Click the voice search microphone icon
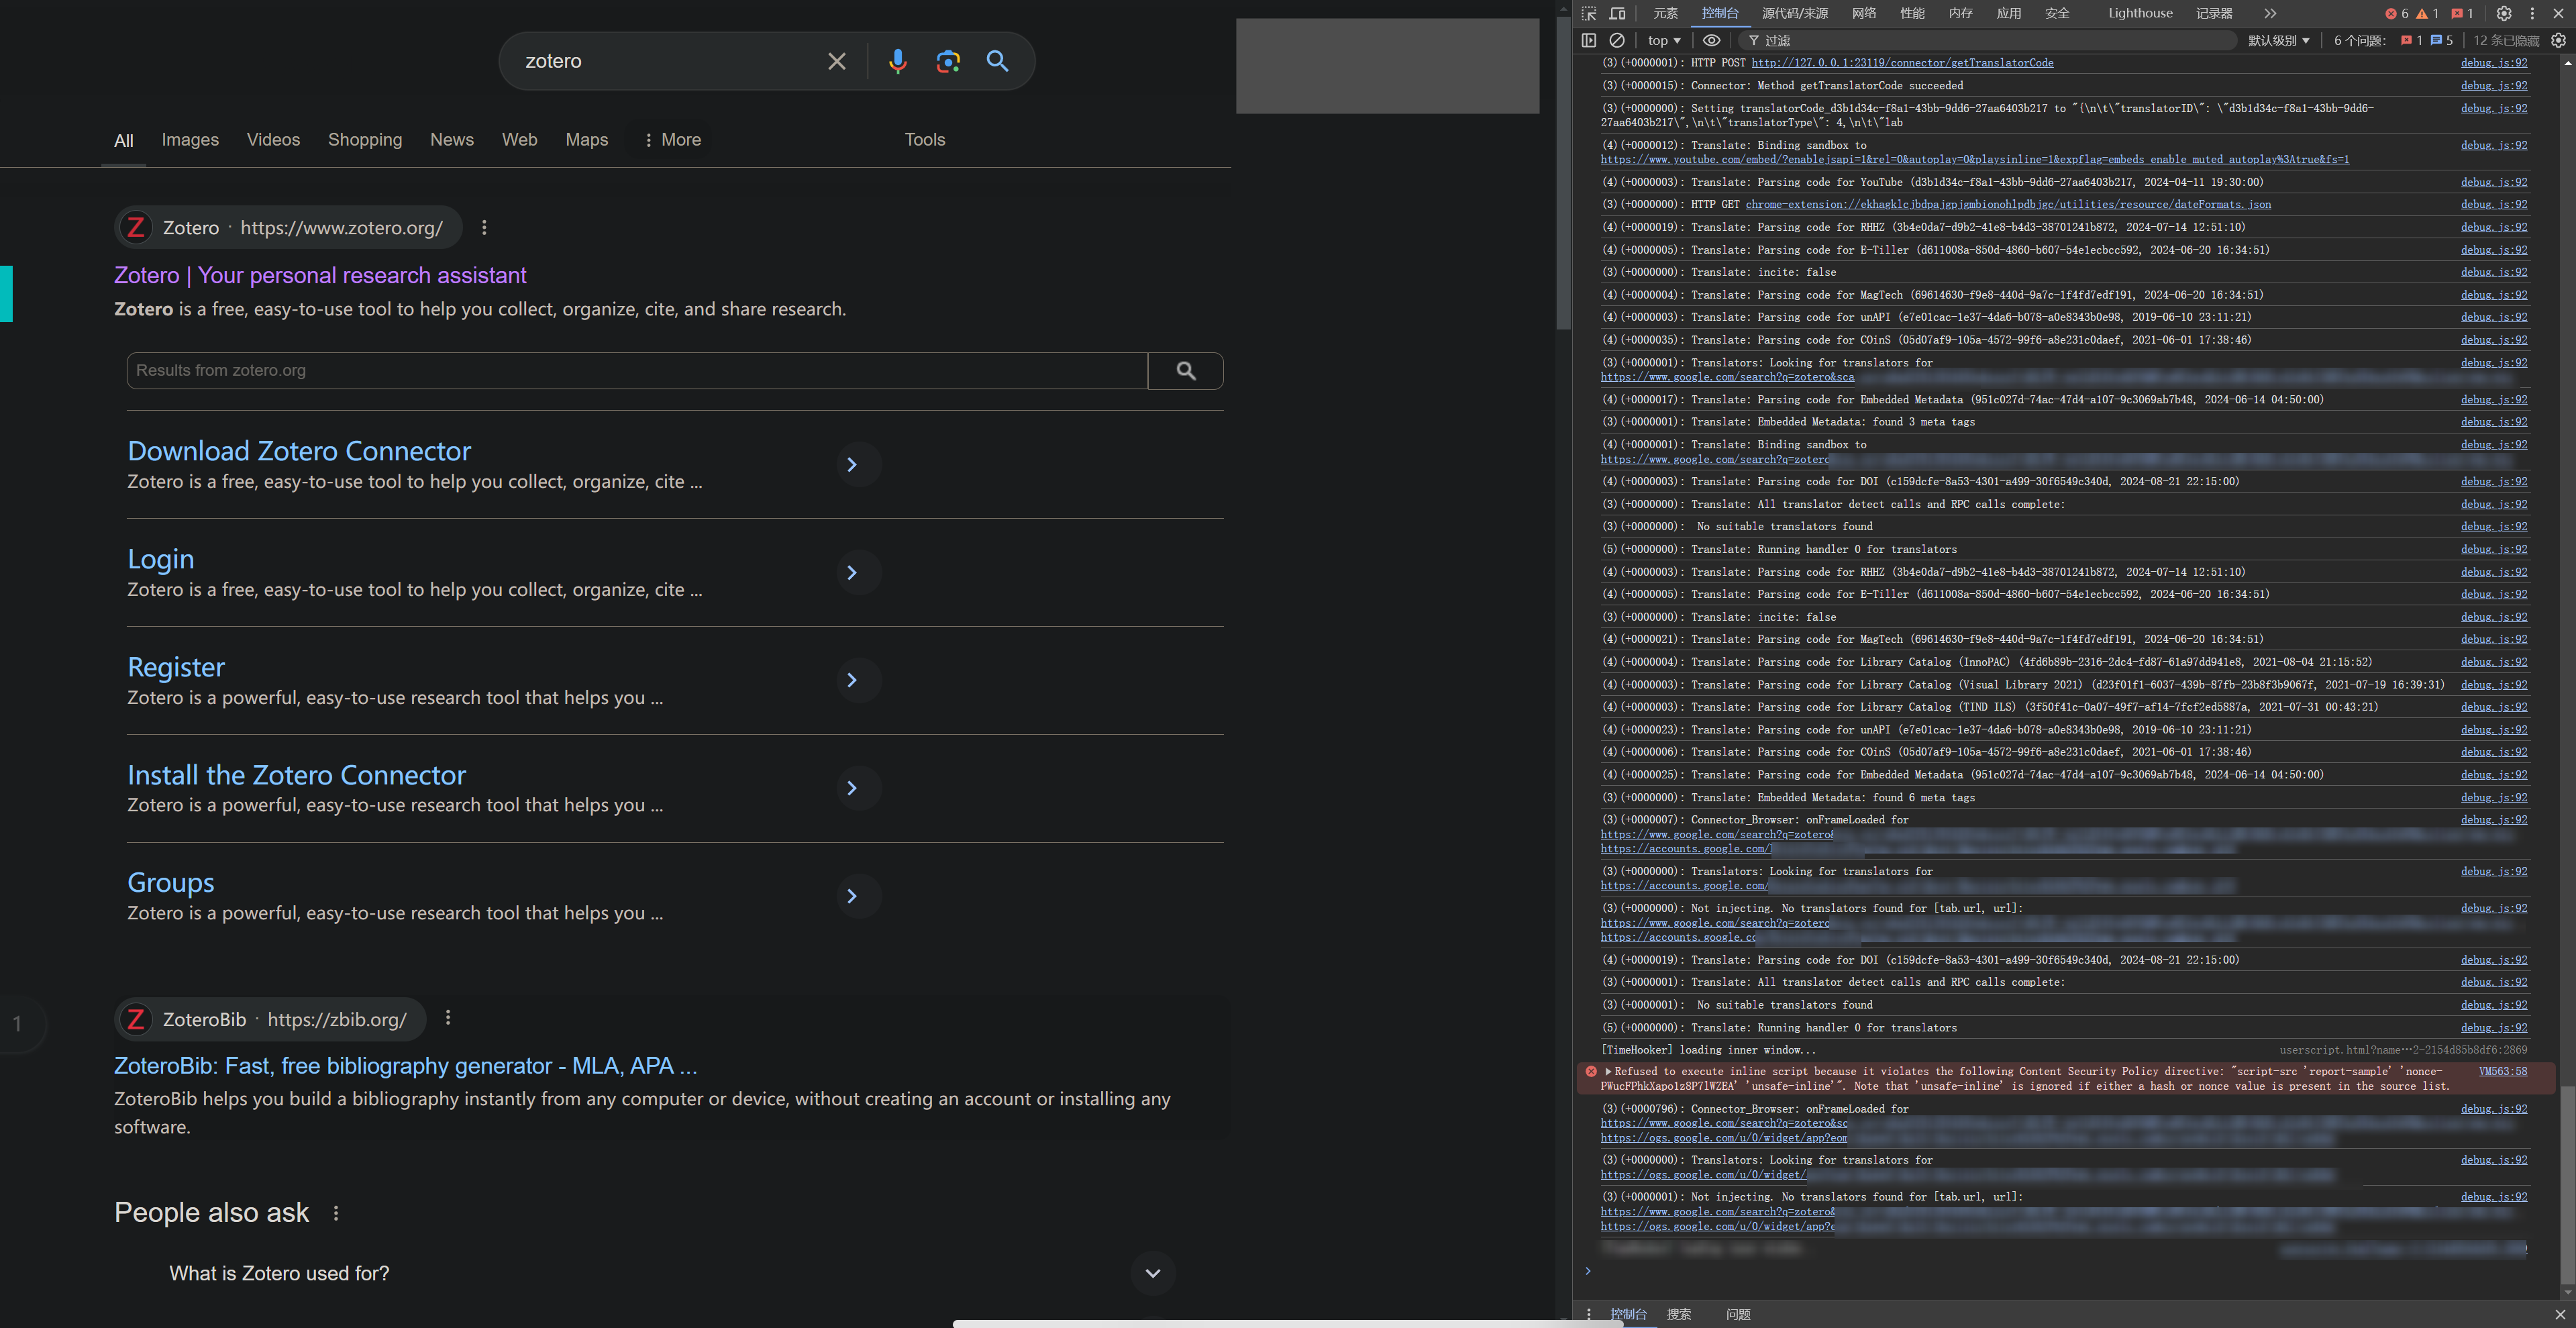The width and height of the screenshot is (2576, 1328). [897, 61]
